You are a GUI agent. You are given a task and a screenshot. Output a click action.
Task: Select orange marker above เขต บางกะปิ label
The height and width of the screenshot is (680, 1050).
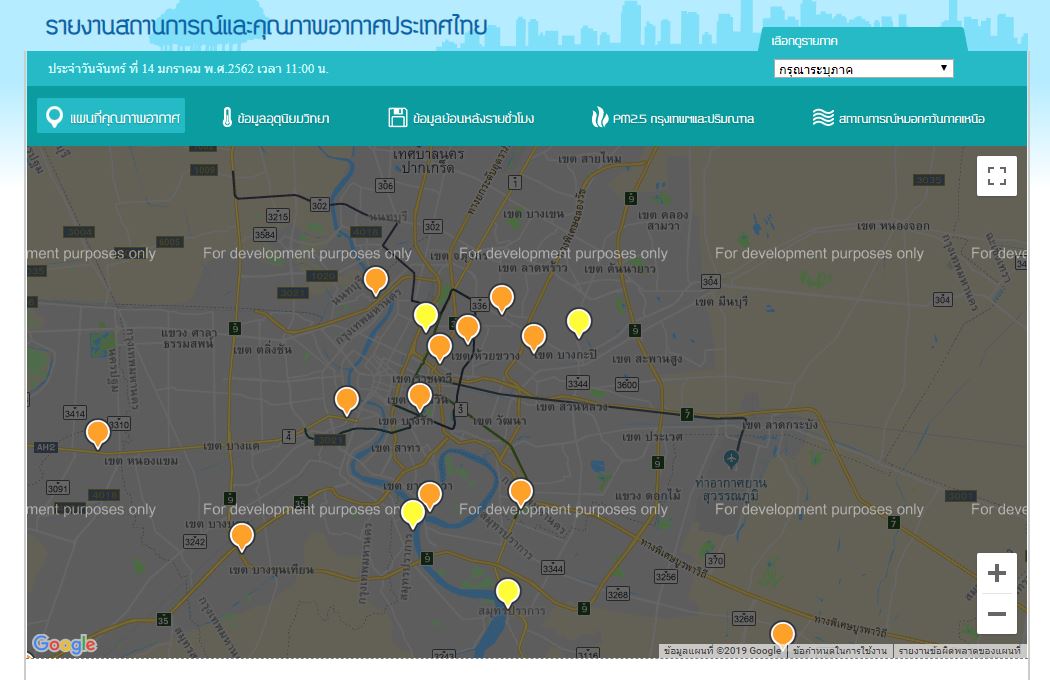point(534,338)
